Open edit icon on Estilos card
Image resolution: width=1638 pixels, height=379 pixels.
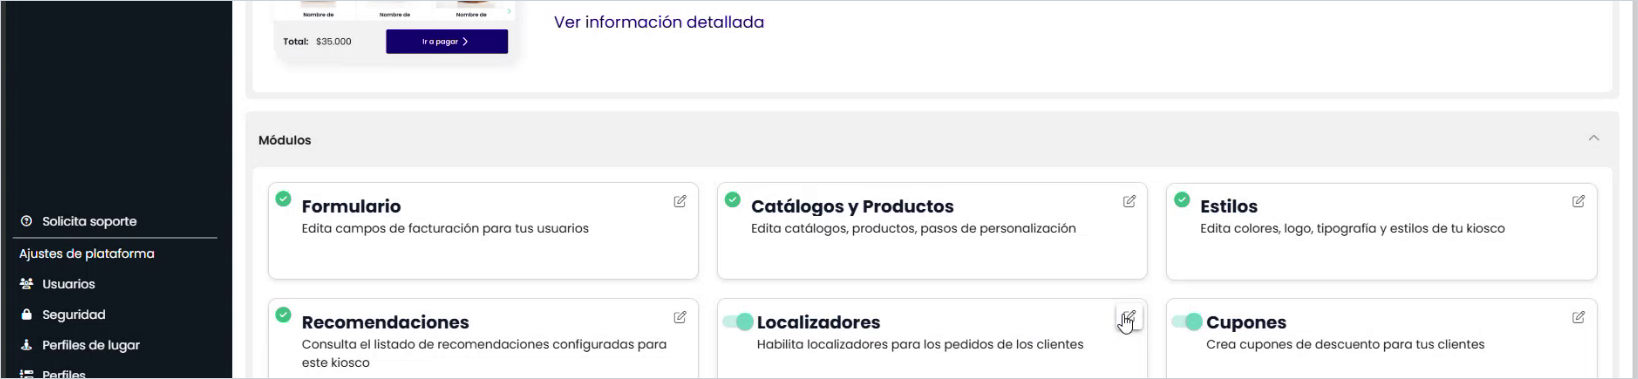1578,201
